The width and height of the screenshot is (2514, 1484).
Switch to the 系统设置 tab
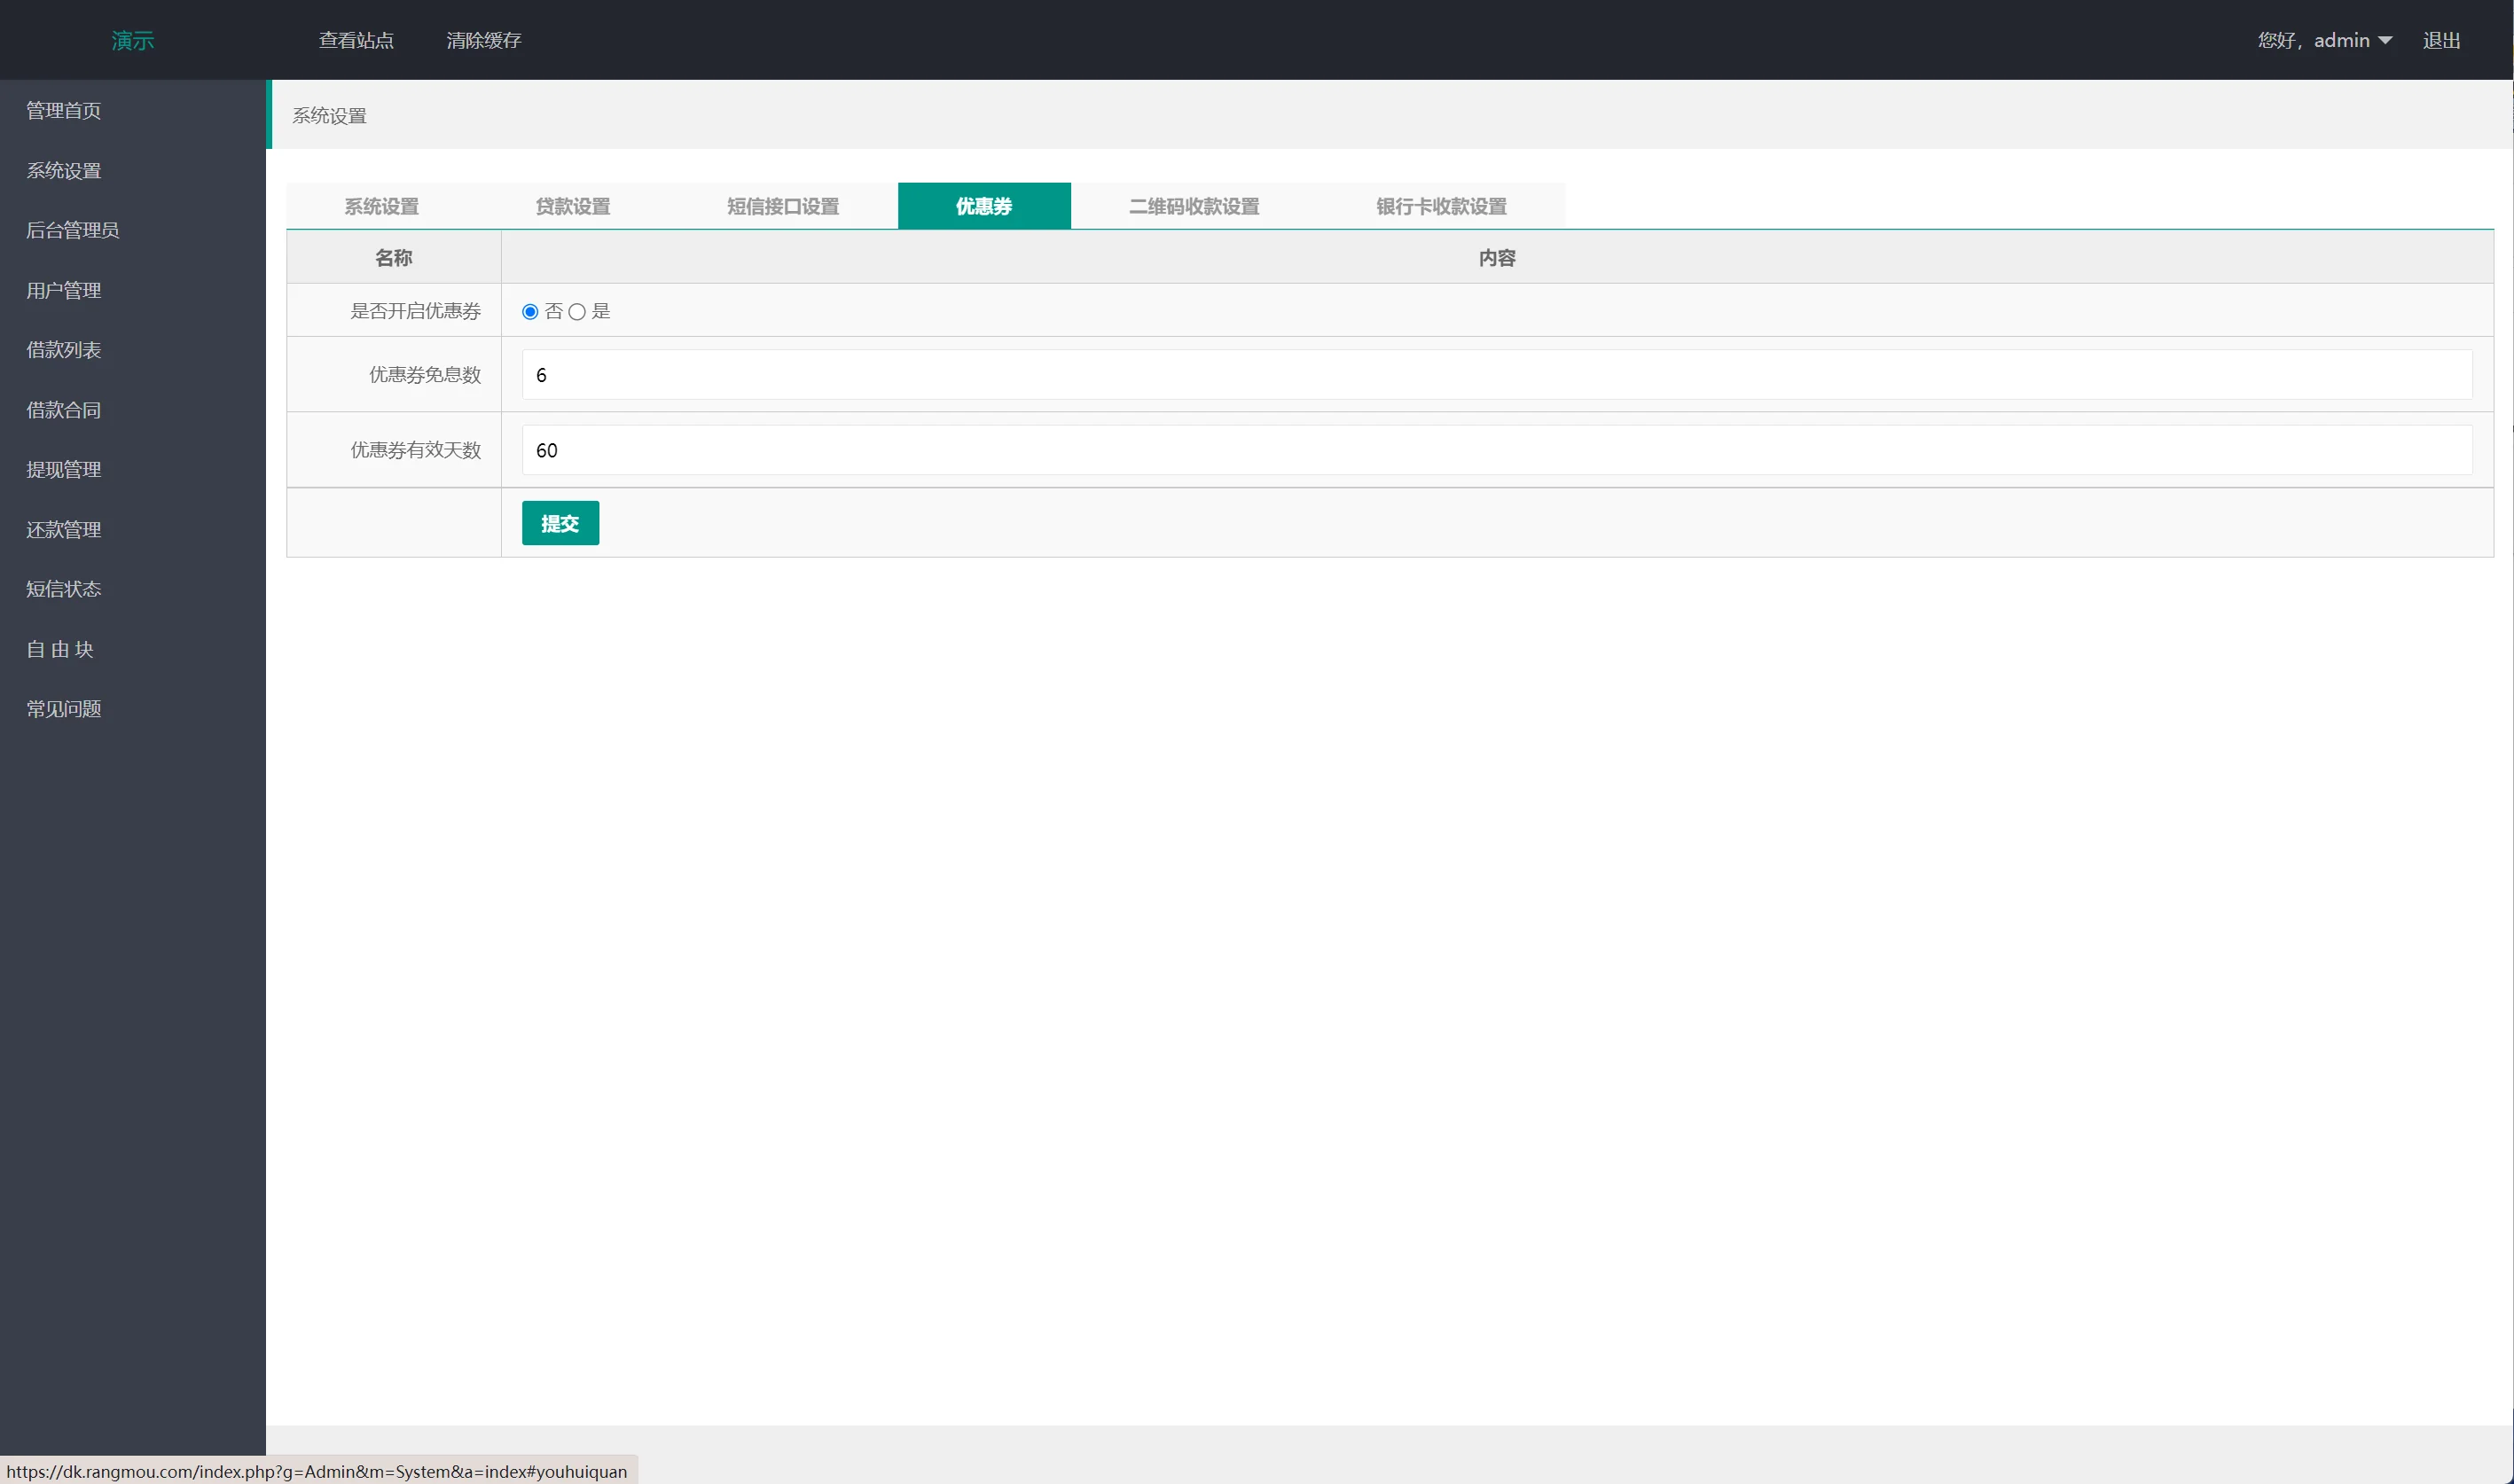point(382,206)
